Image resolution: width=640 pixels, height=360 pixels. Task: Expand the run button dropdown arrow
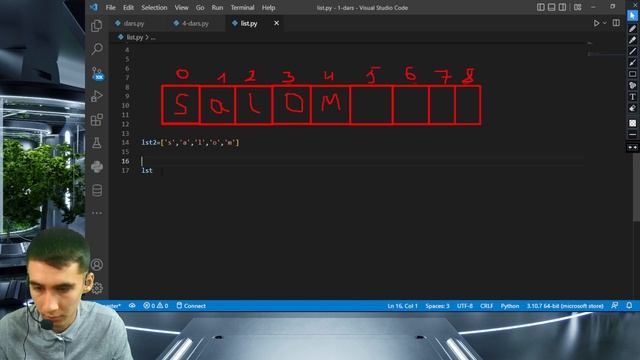(604, 23)
